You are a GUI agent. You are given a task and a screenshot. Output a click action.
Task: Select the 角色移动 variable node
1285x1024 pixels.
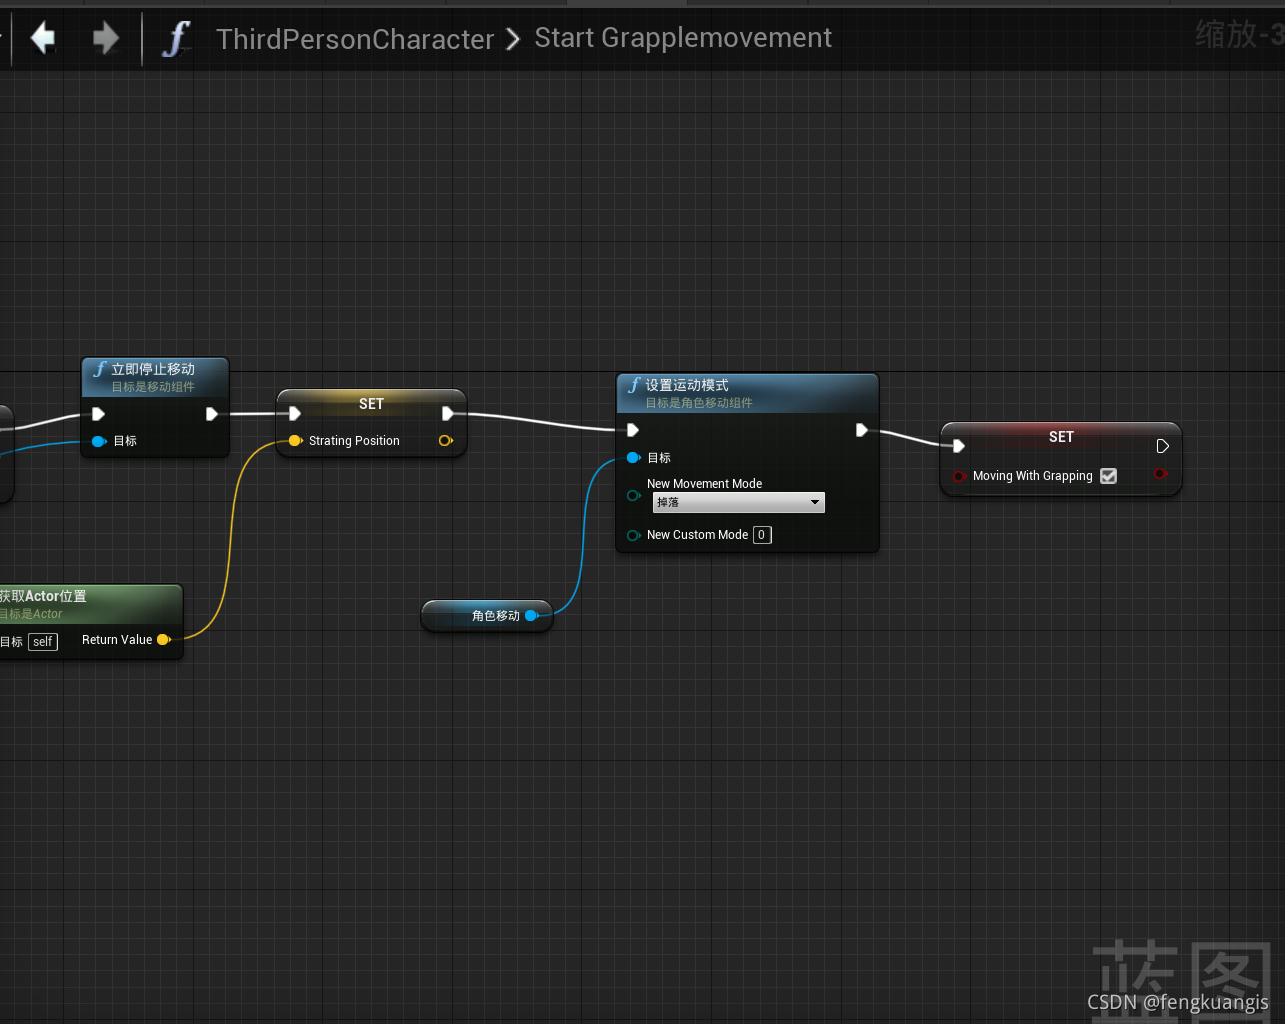[487, 616]
